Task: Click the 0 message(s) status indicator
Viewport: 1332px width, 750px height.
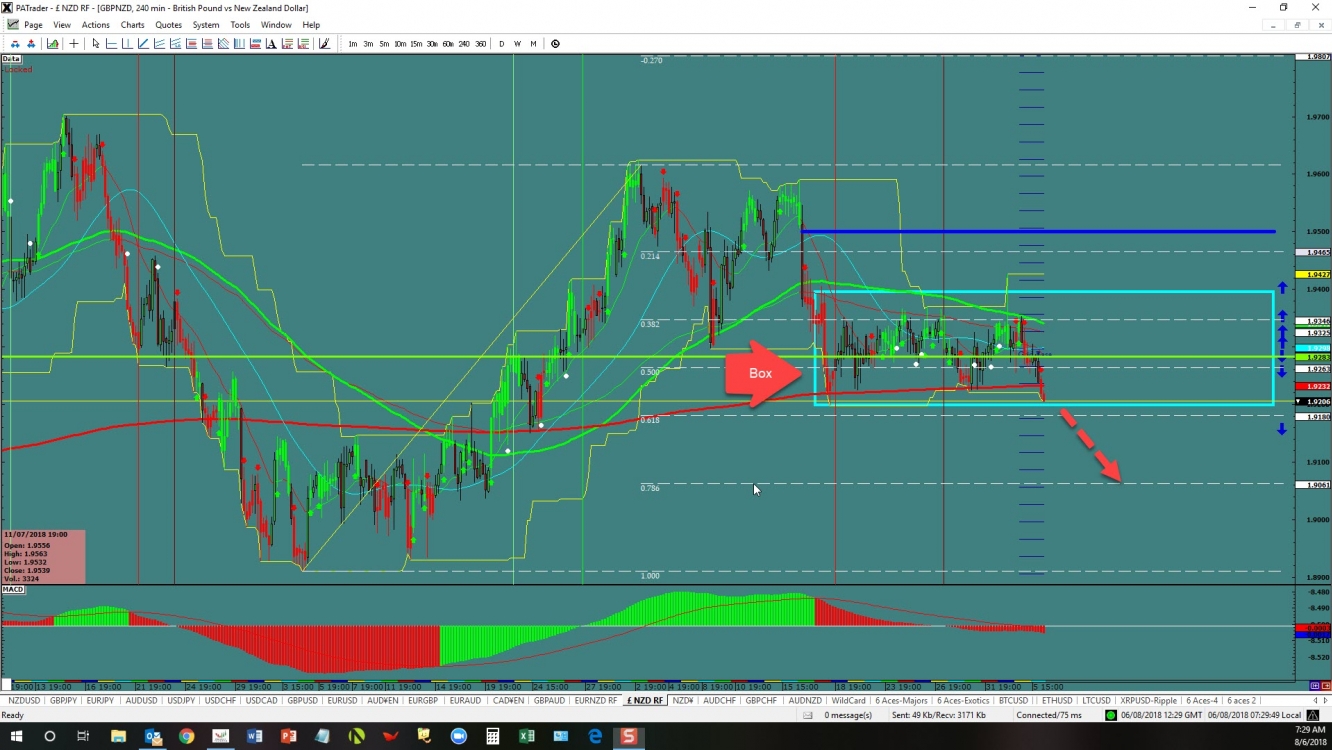Action: 848,715
